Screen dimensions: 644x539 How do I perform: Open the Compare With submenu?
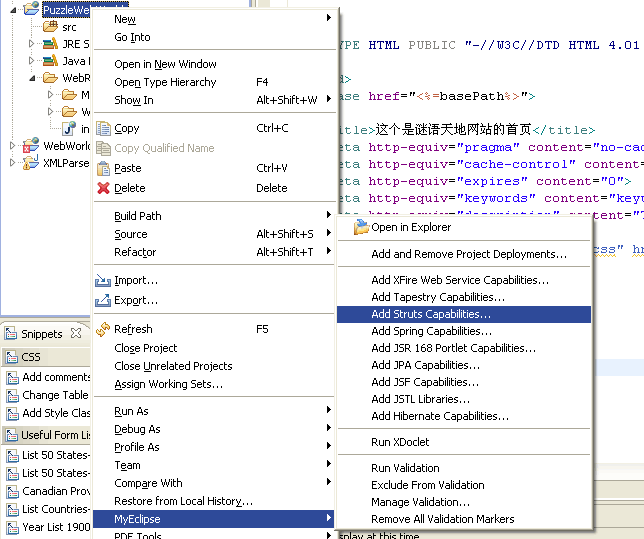tap(214, 483)
